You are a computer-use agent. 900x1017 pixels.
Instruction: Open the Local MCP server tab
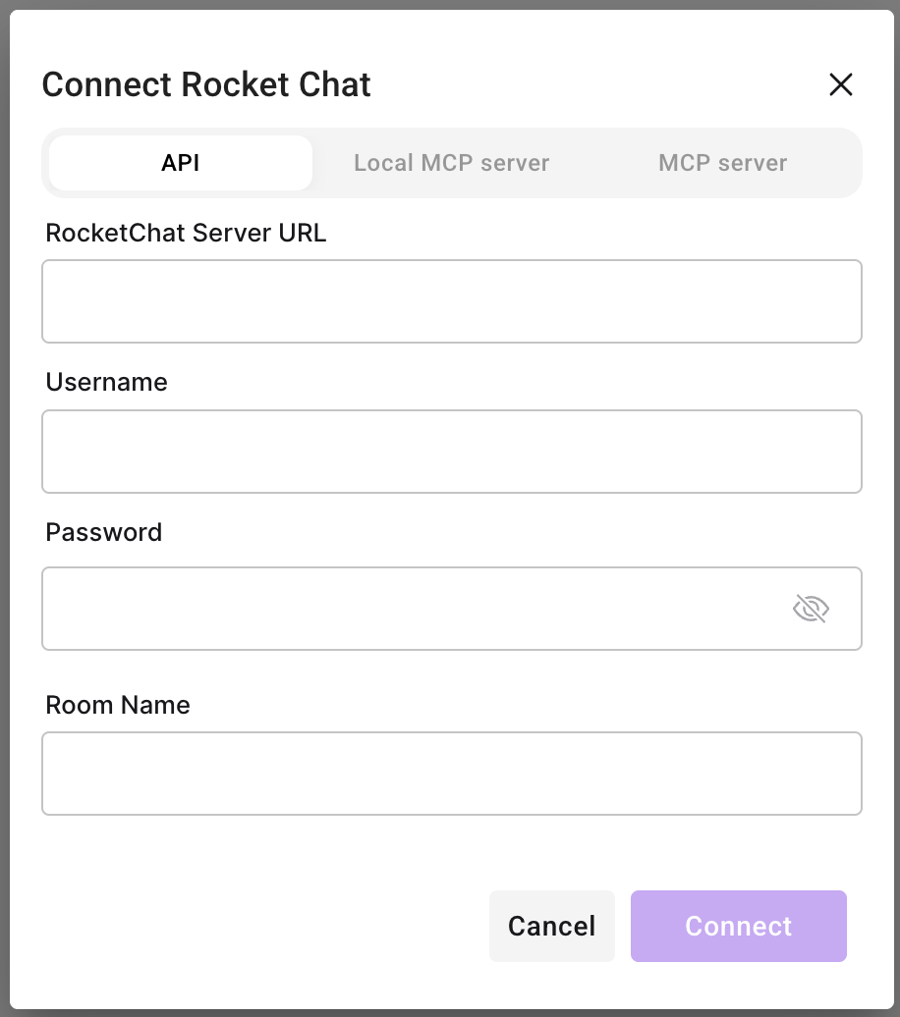click(451, 163)
